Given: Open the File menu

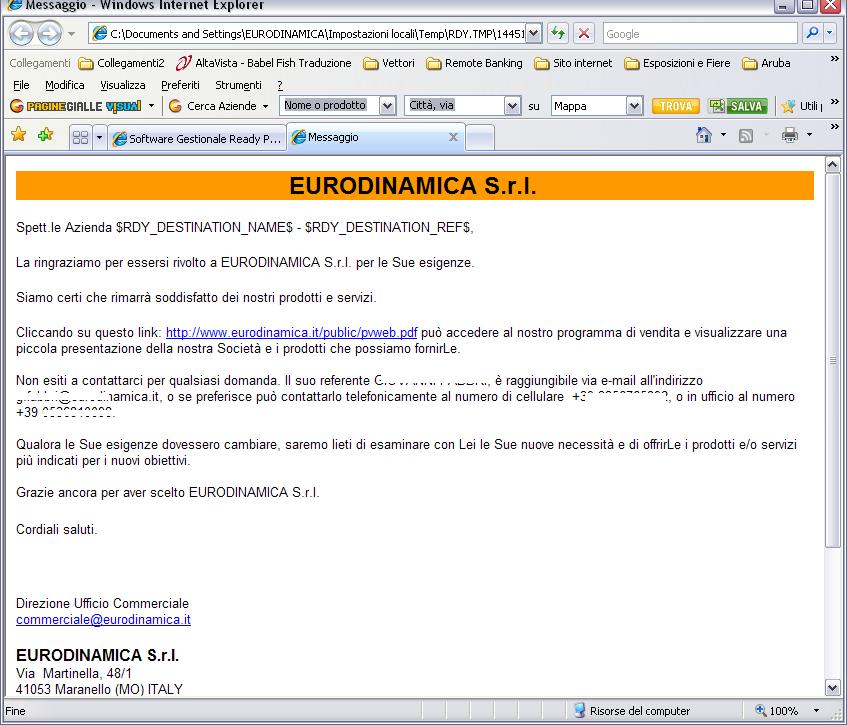Looking at the screenshot, I should point(21,85).
